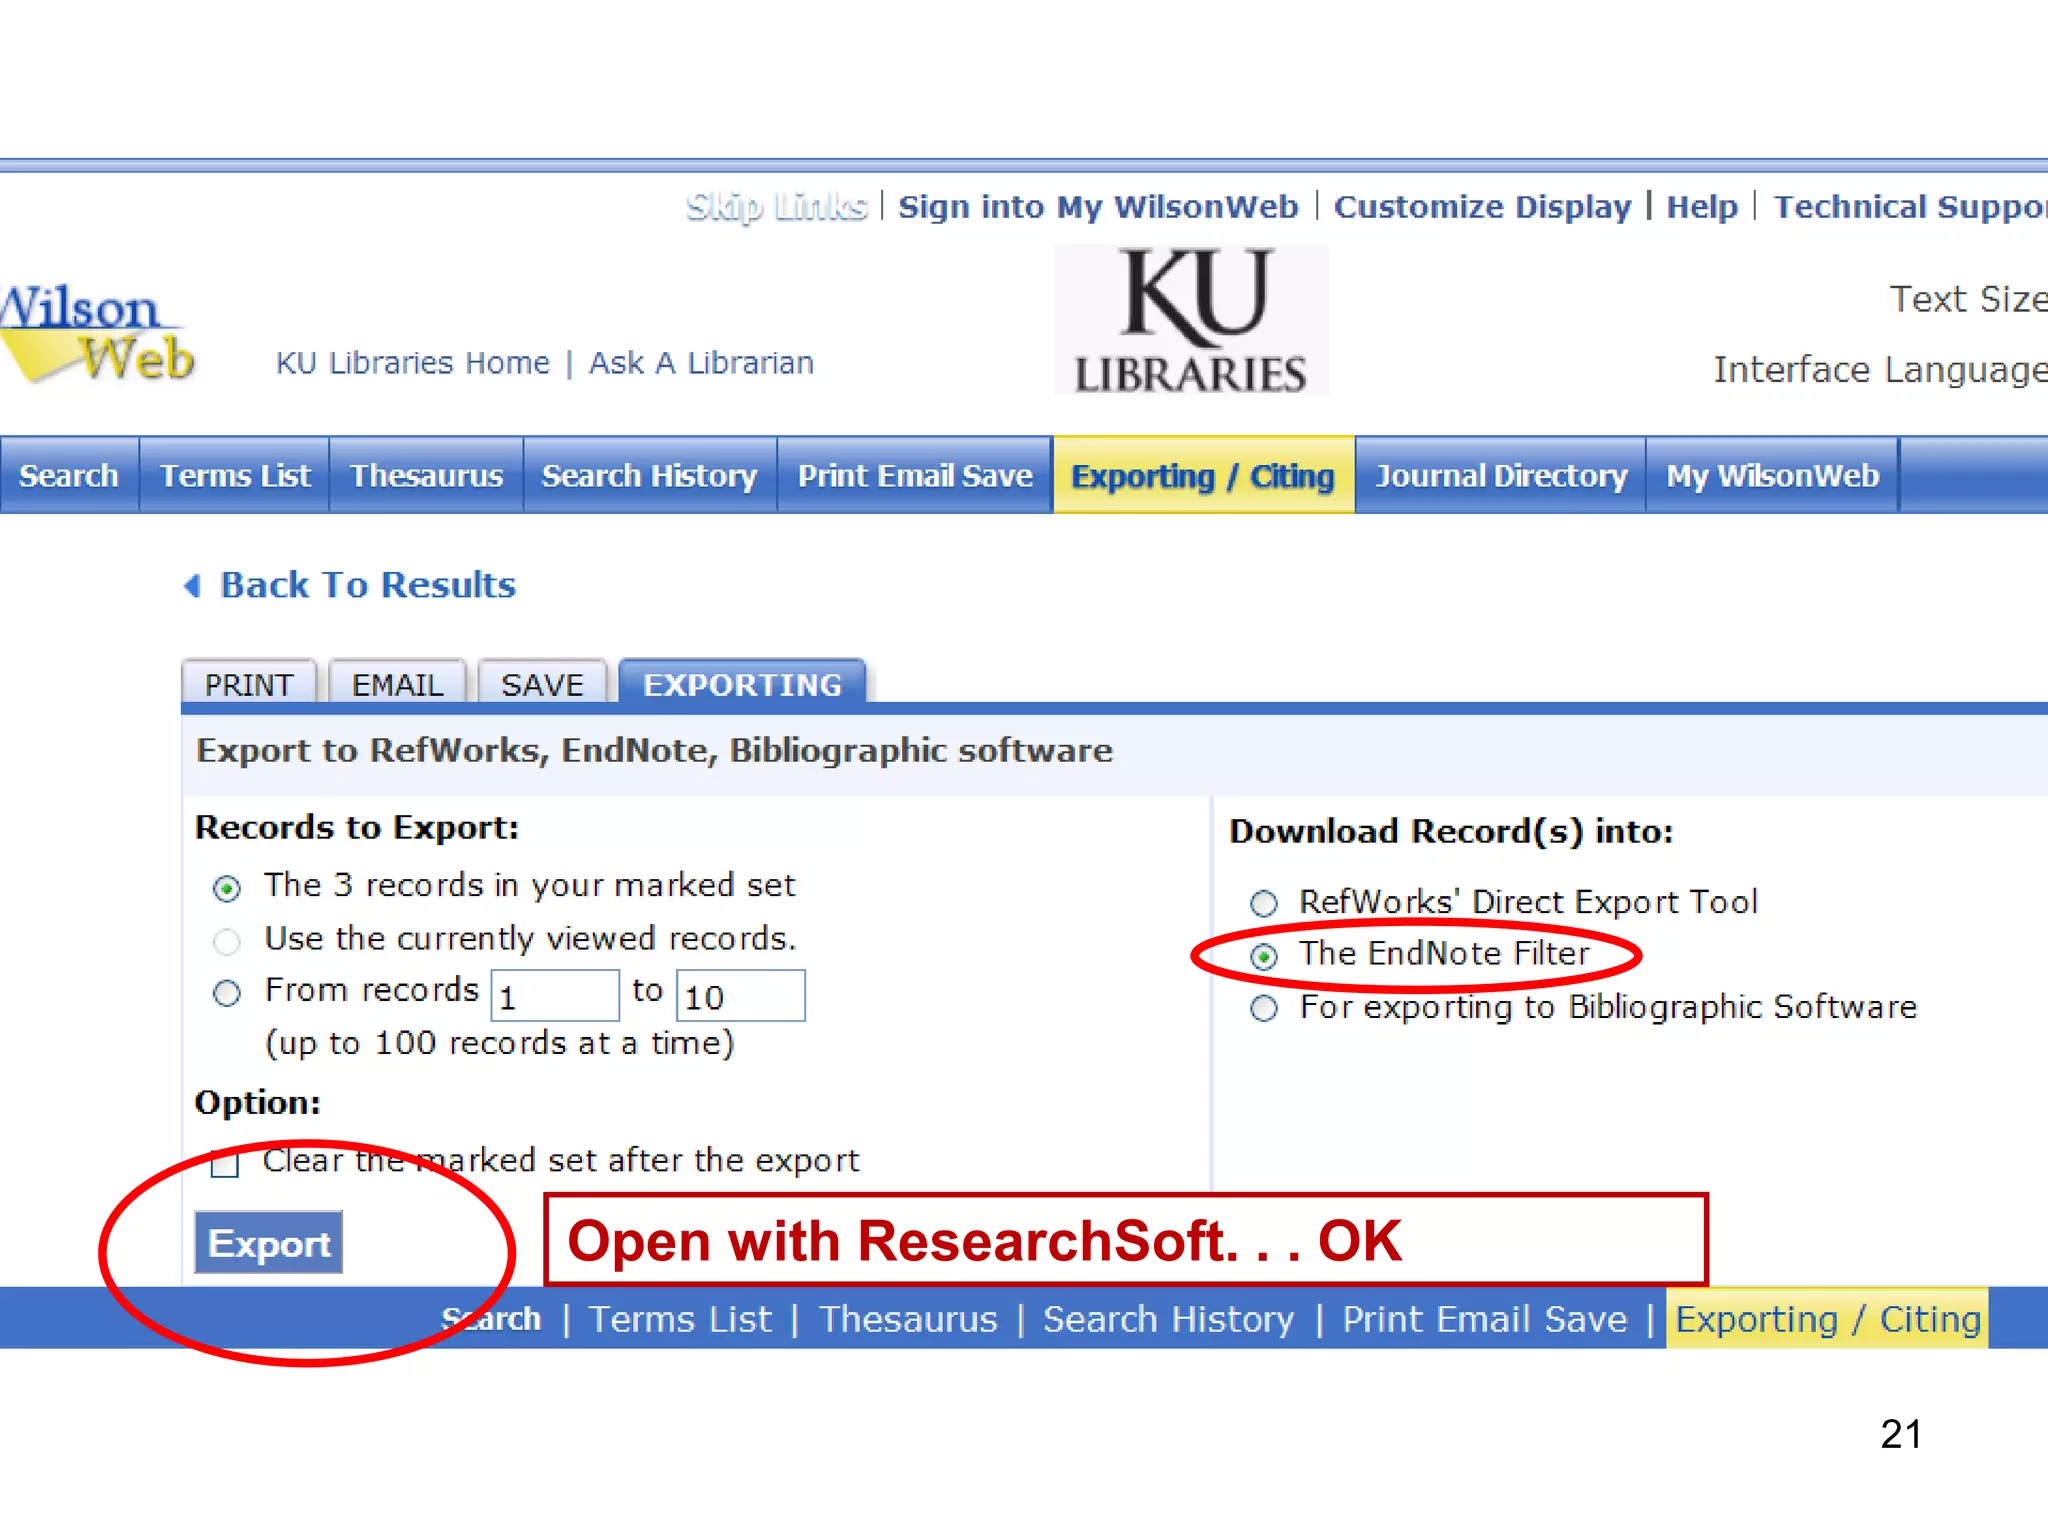This screenshot has height=1536, width=2048.
Task: Click the Skip Links link
Action: tap(777, 207)
